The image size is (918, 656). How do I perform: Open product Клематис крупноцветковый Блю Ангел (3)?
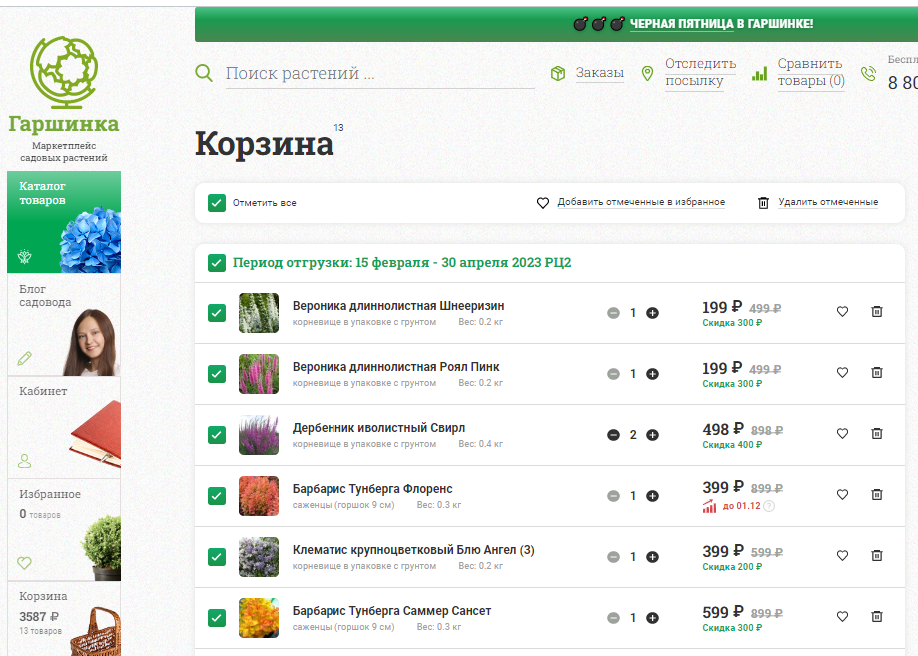pyautogui.click(x=413, y=550)
